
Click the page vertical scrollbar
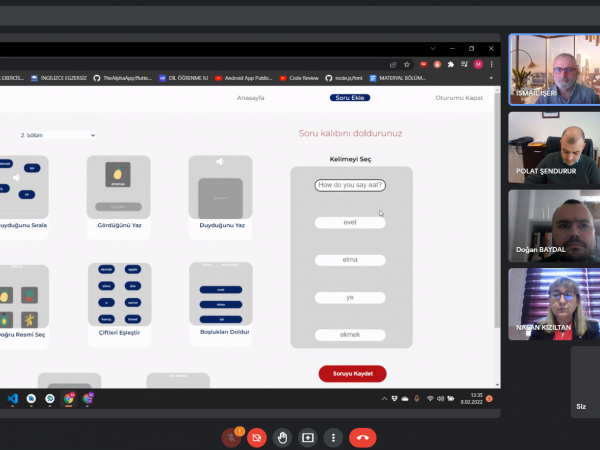(497, 209)
